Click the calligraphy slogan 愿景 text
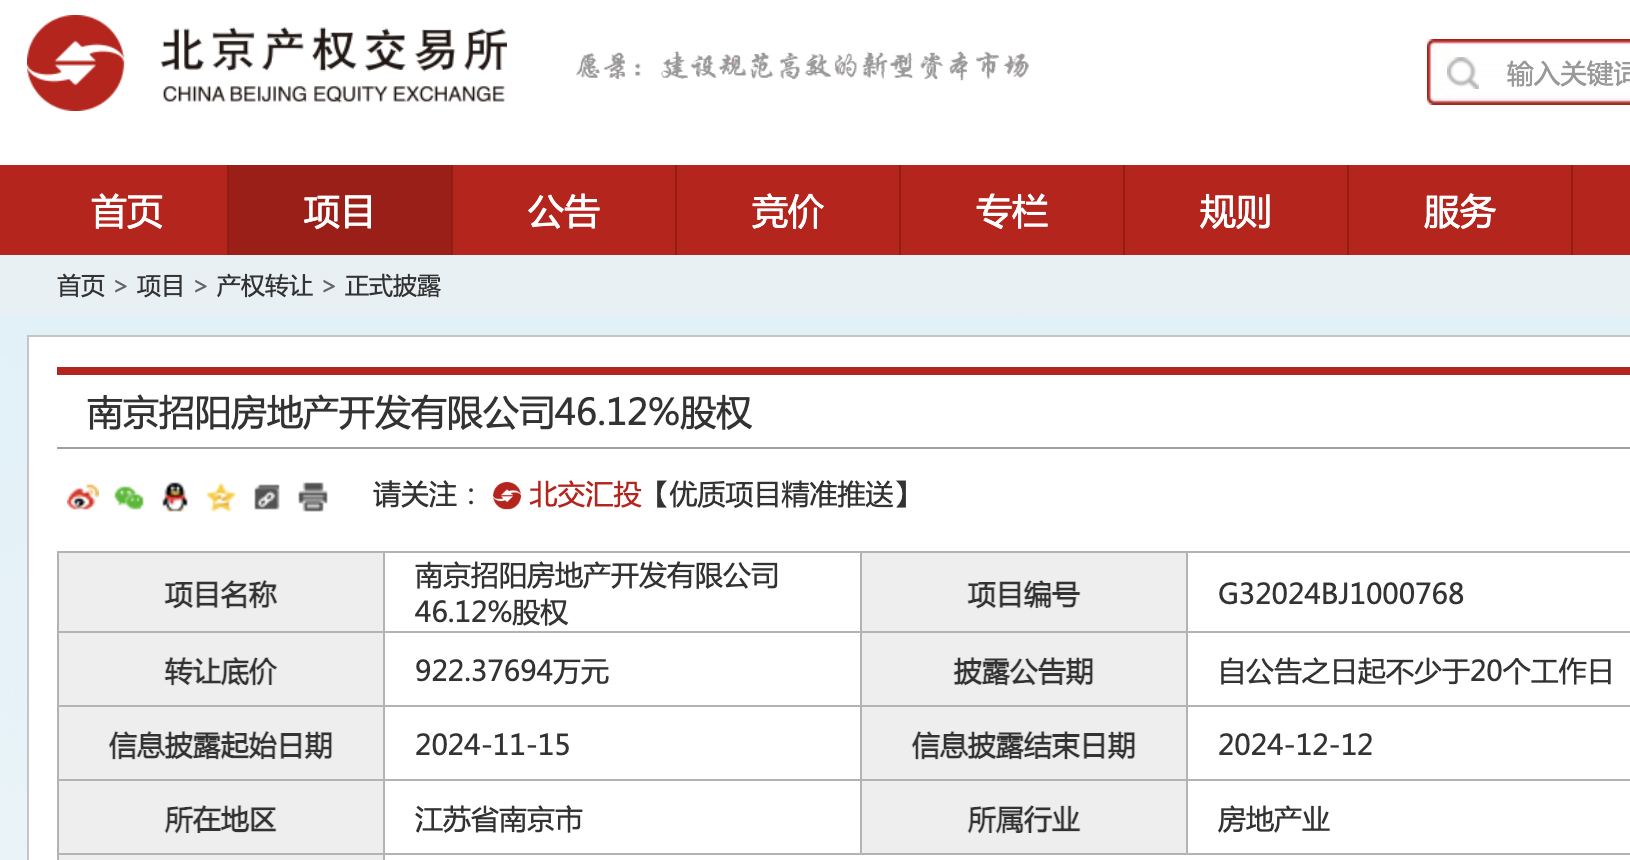Viewport: 1630px width, 860px height. 802,66
